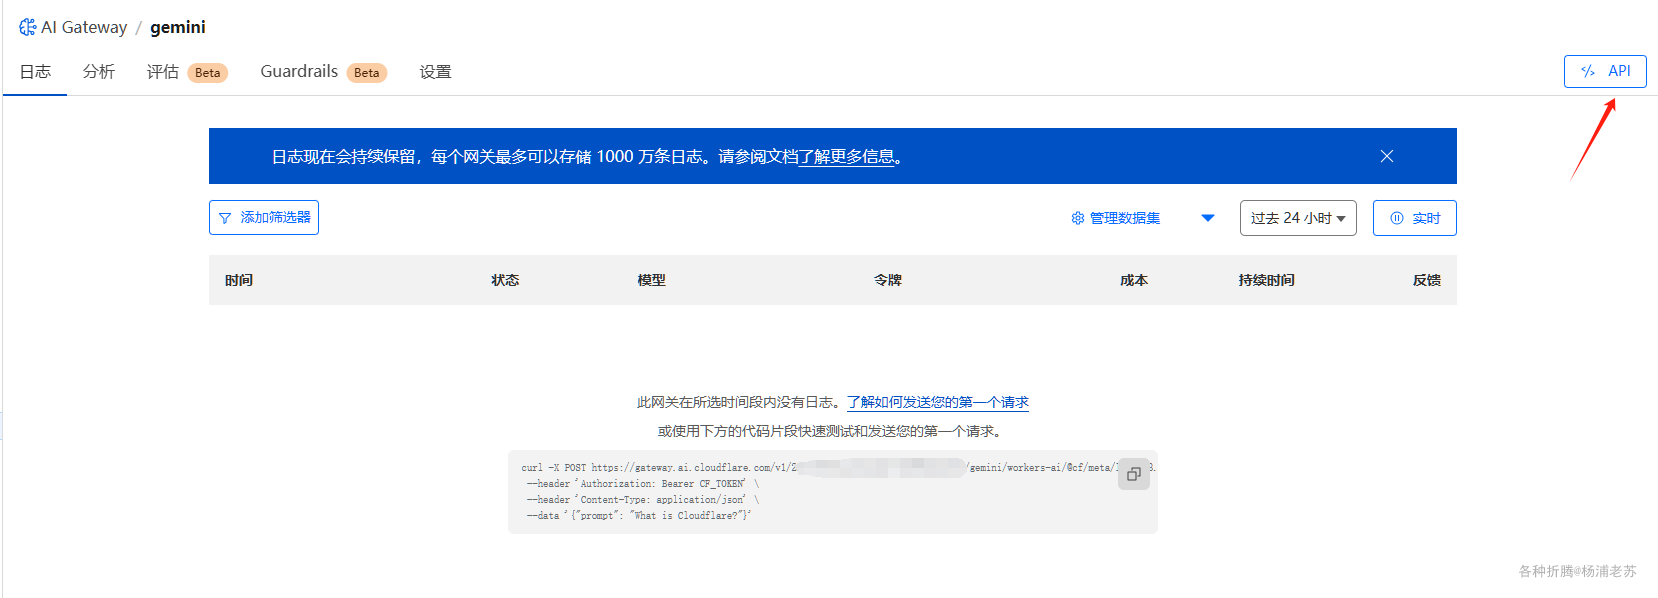The width and height of the screenshot is (1658, 598).
Task: Open 了解如何发送您的第一个请求 link
Action: [x=938, y=402]
